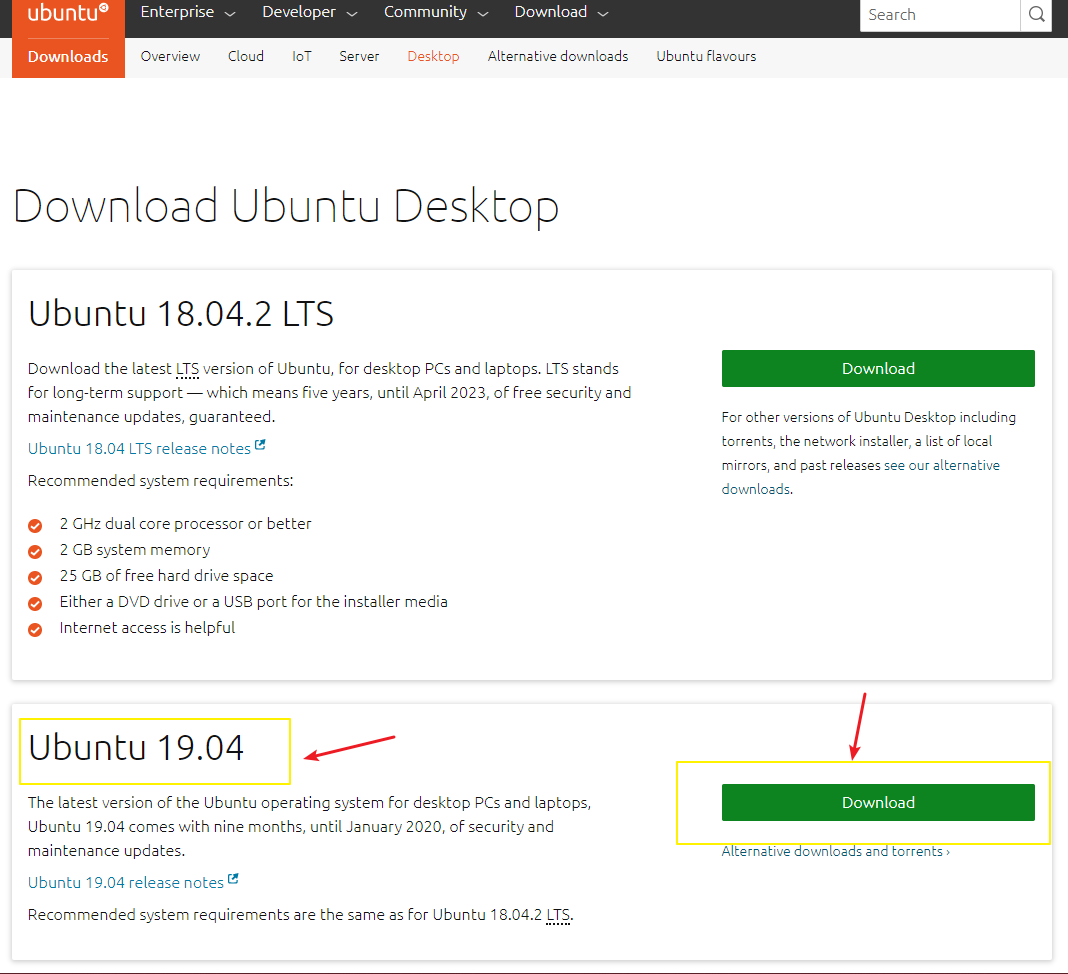Click external link icon beside 19.04 release notes

coord(233,879)
